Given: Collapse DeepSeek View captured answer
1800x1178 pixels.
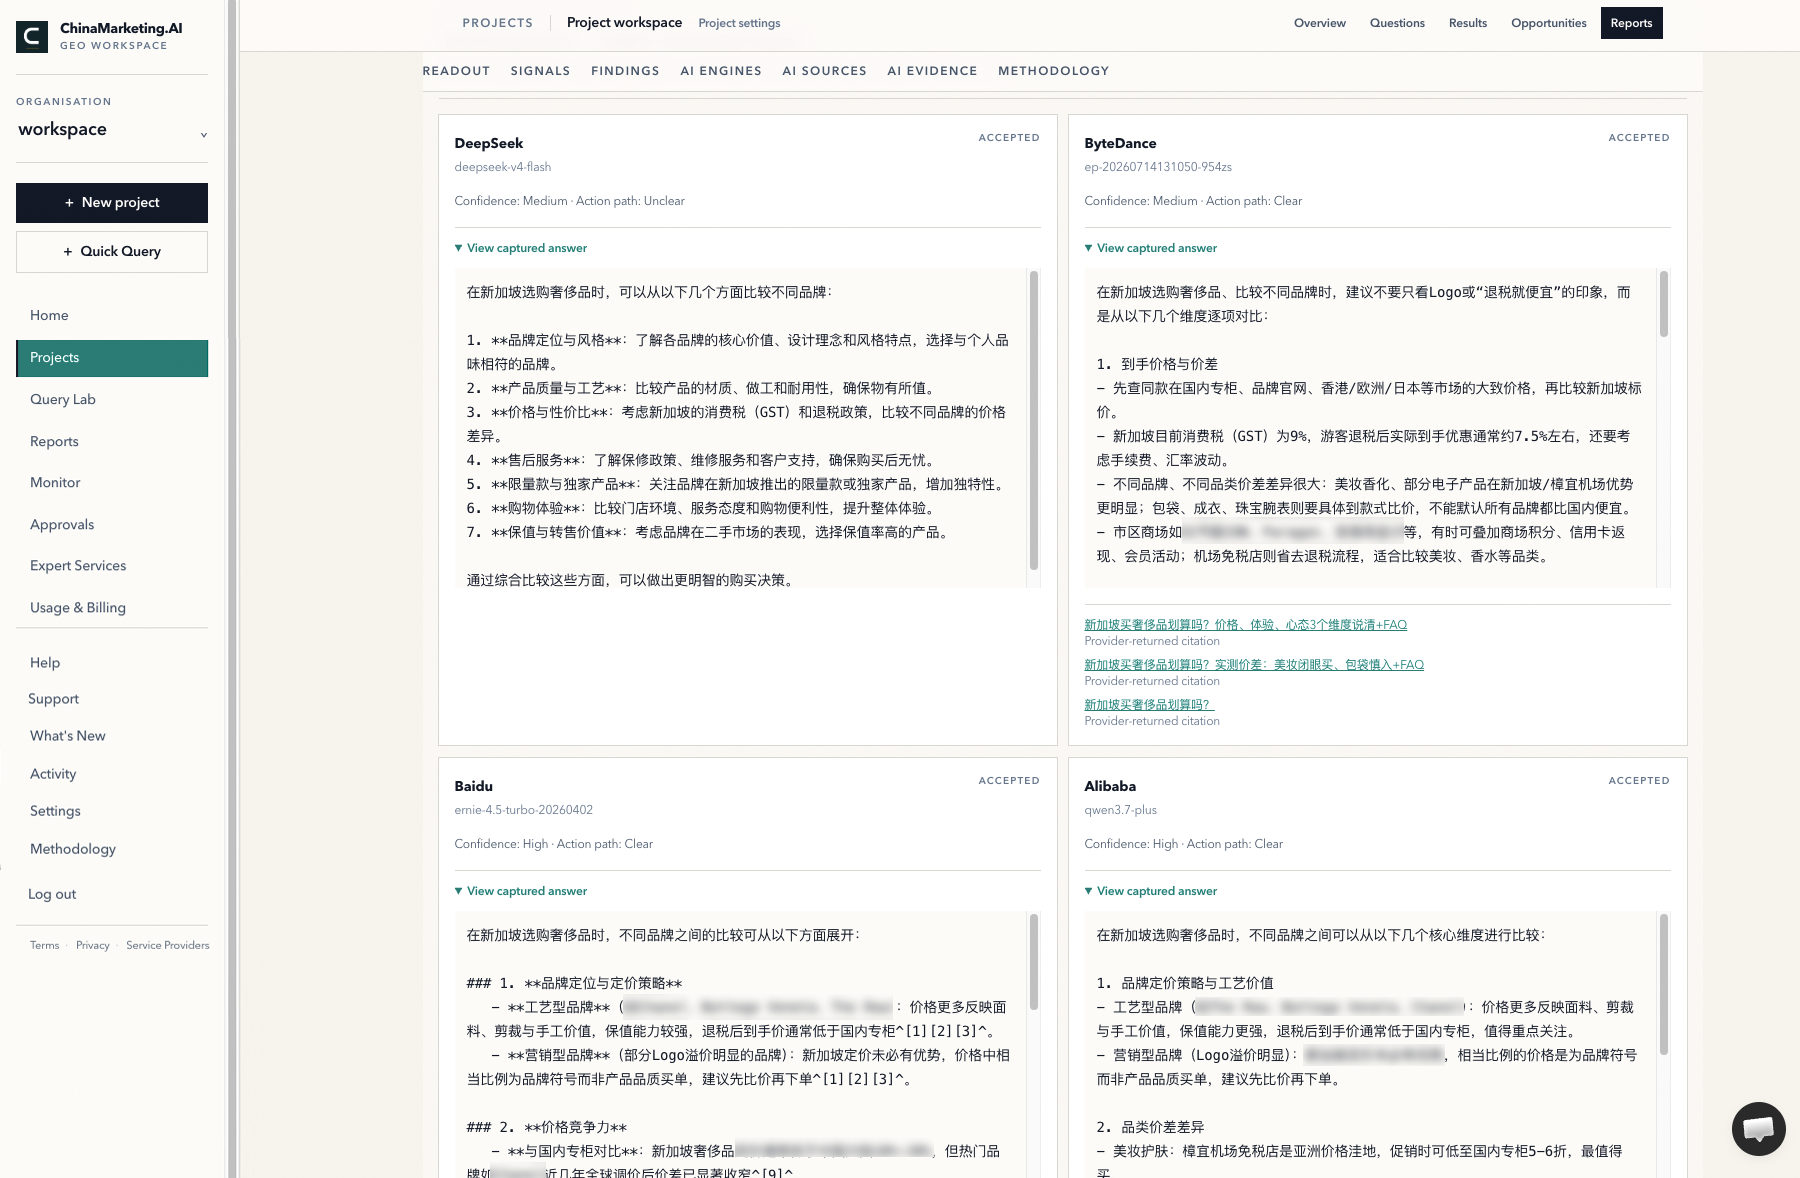Looking at the screenshot, I should tap(521, 248).
